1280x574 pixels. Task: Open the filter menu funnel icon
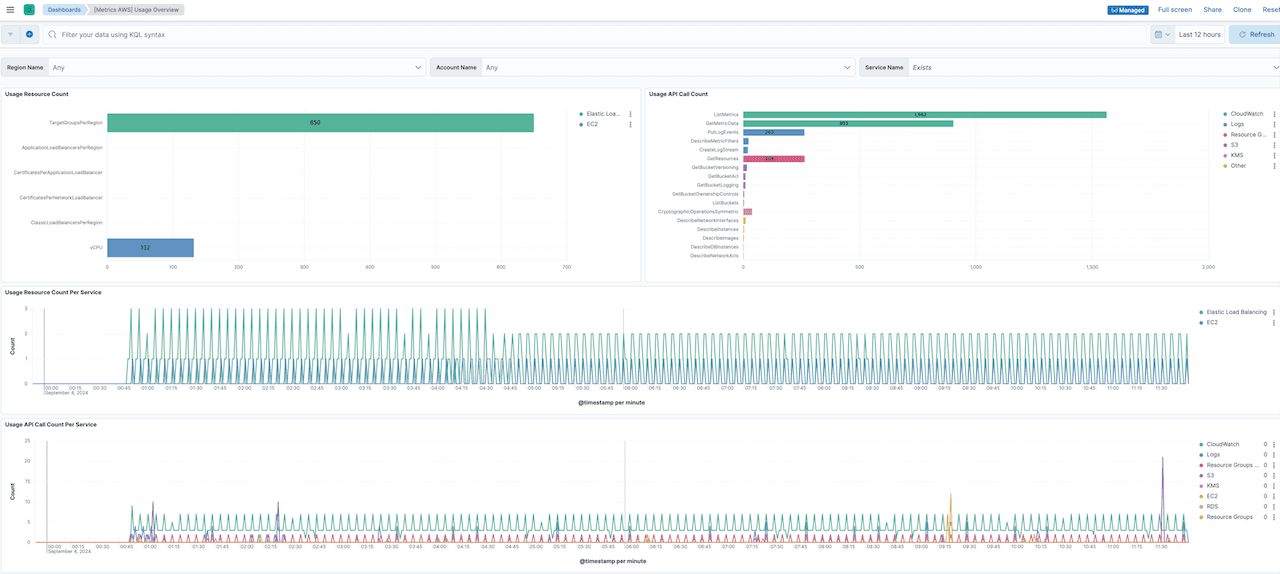[11, 34]
